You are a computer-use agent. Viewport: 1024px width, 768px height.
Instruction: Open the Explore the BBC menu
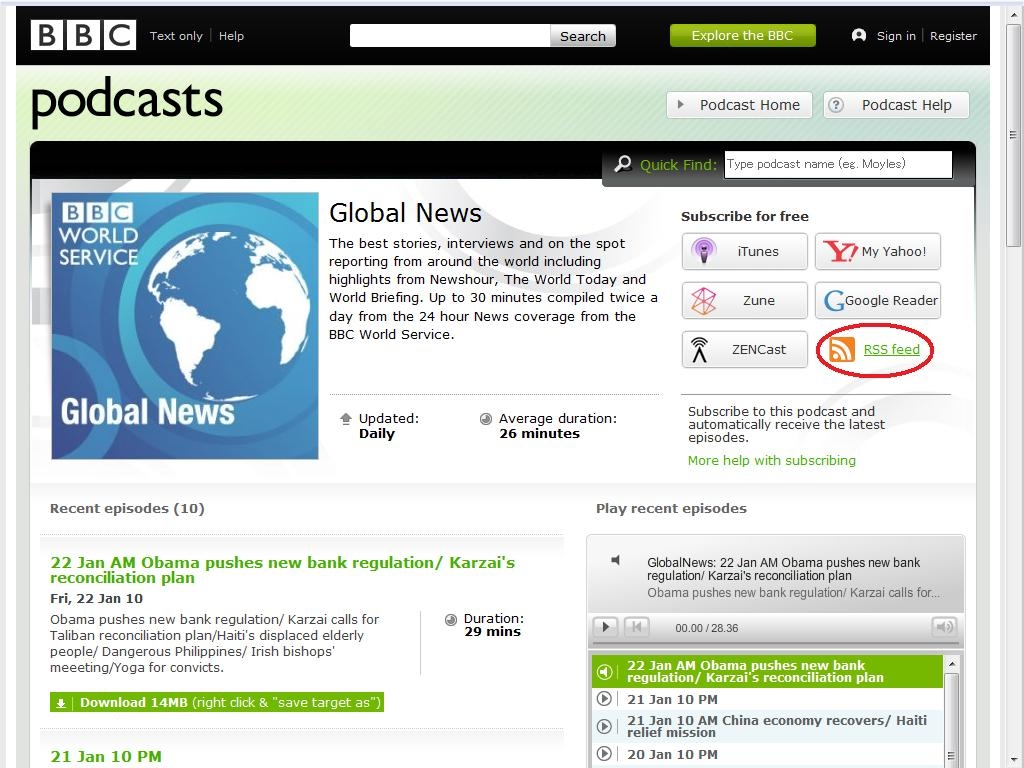pos(743,35)
